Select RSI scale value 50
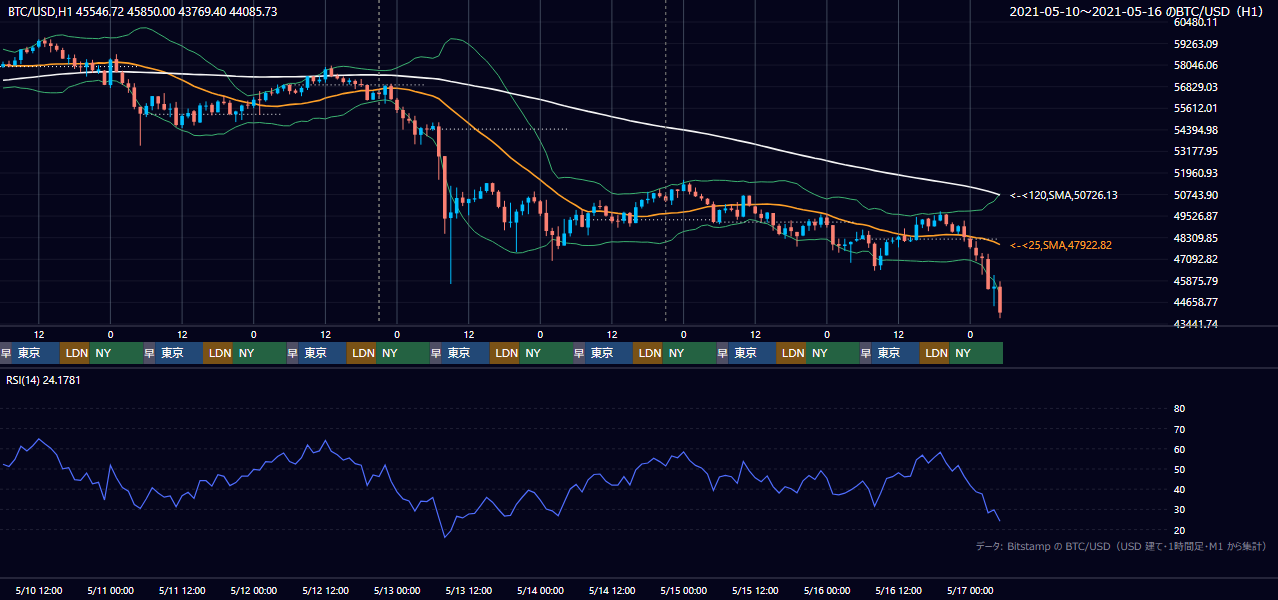 tap(1179, 469)
